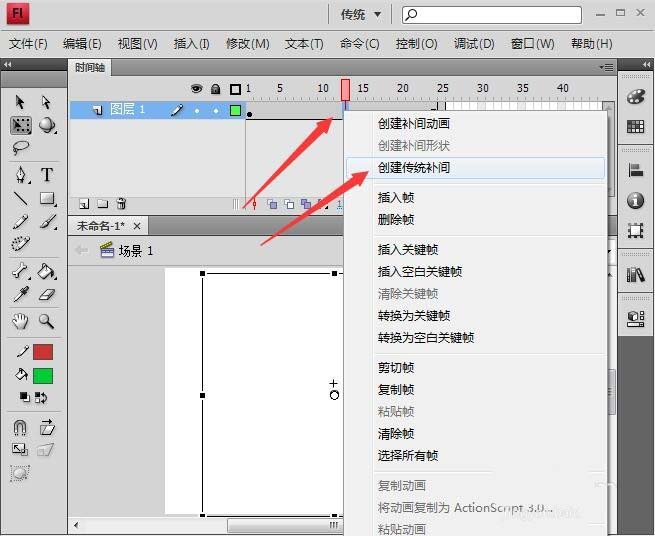Screen dimensions: 655x536
Task: Collapse the left tools panel arrows
Action: tap(8, 64)
